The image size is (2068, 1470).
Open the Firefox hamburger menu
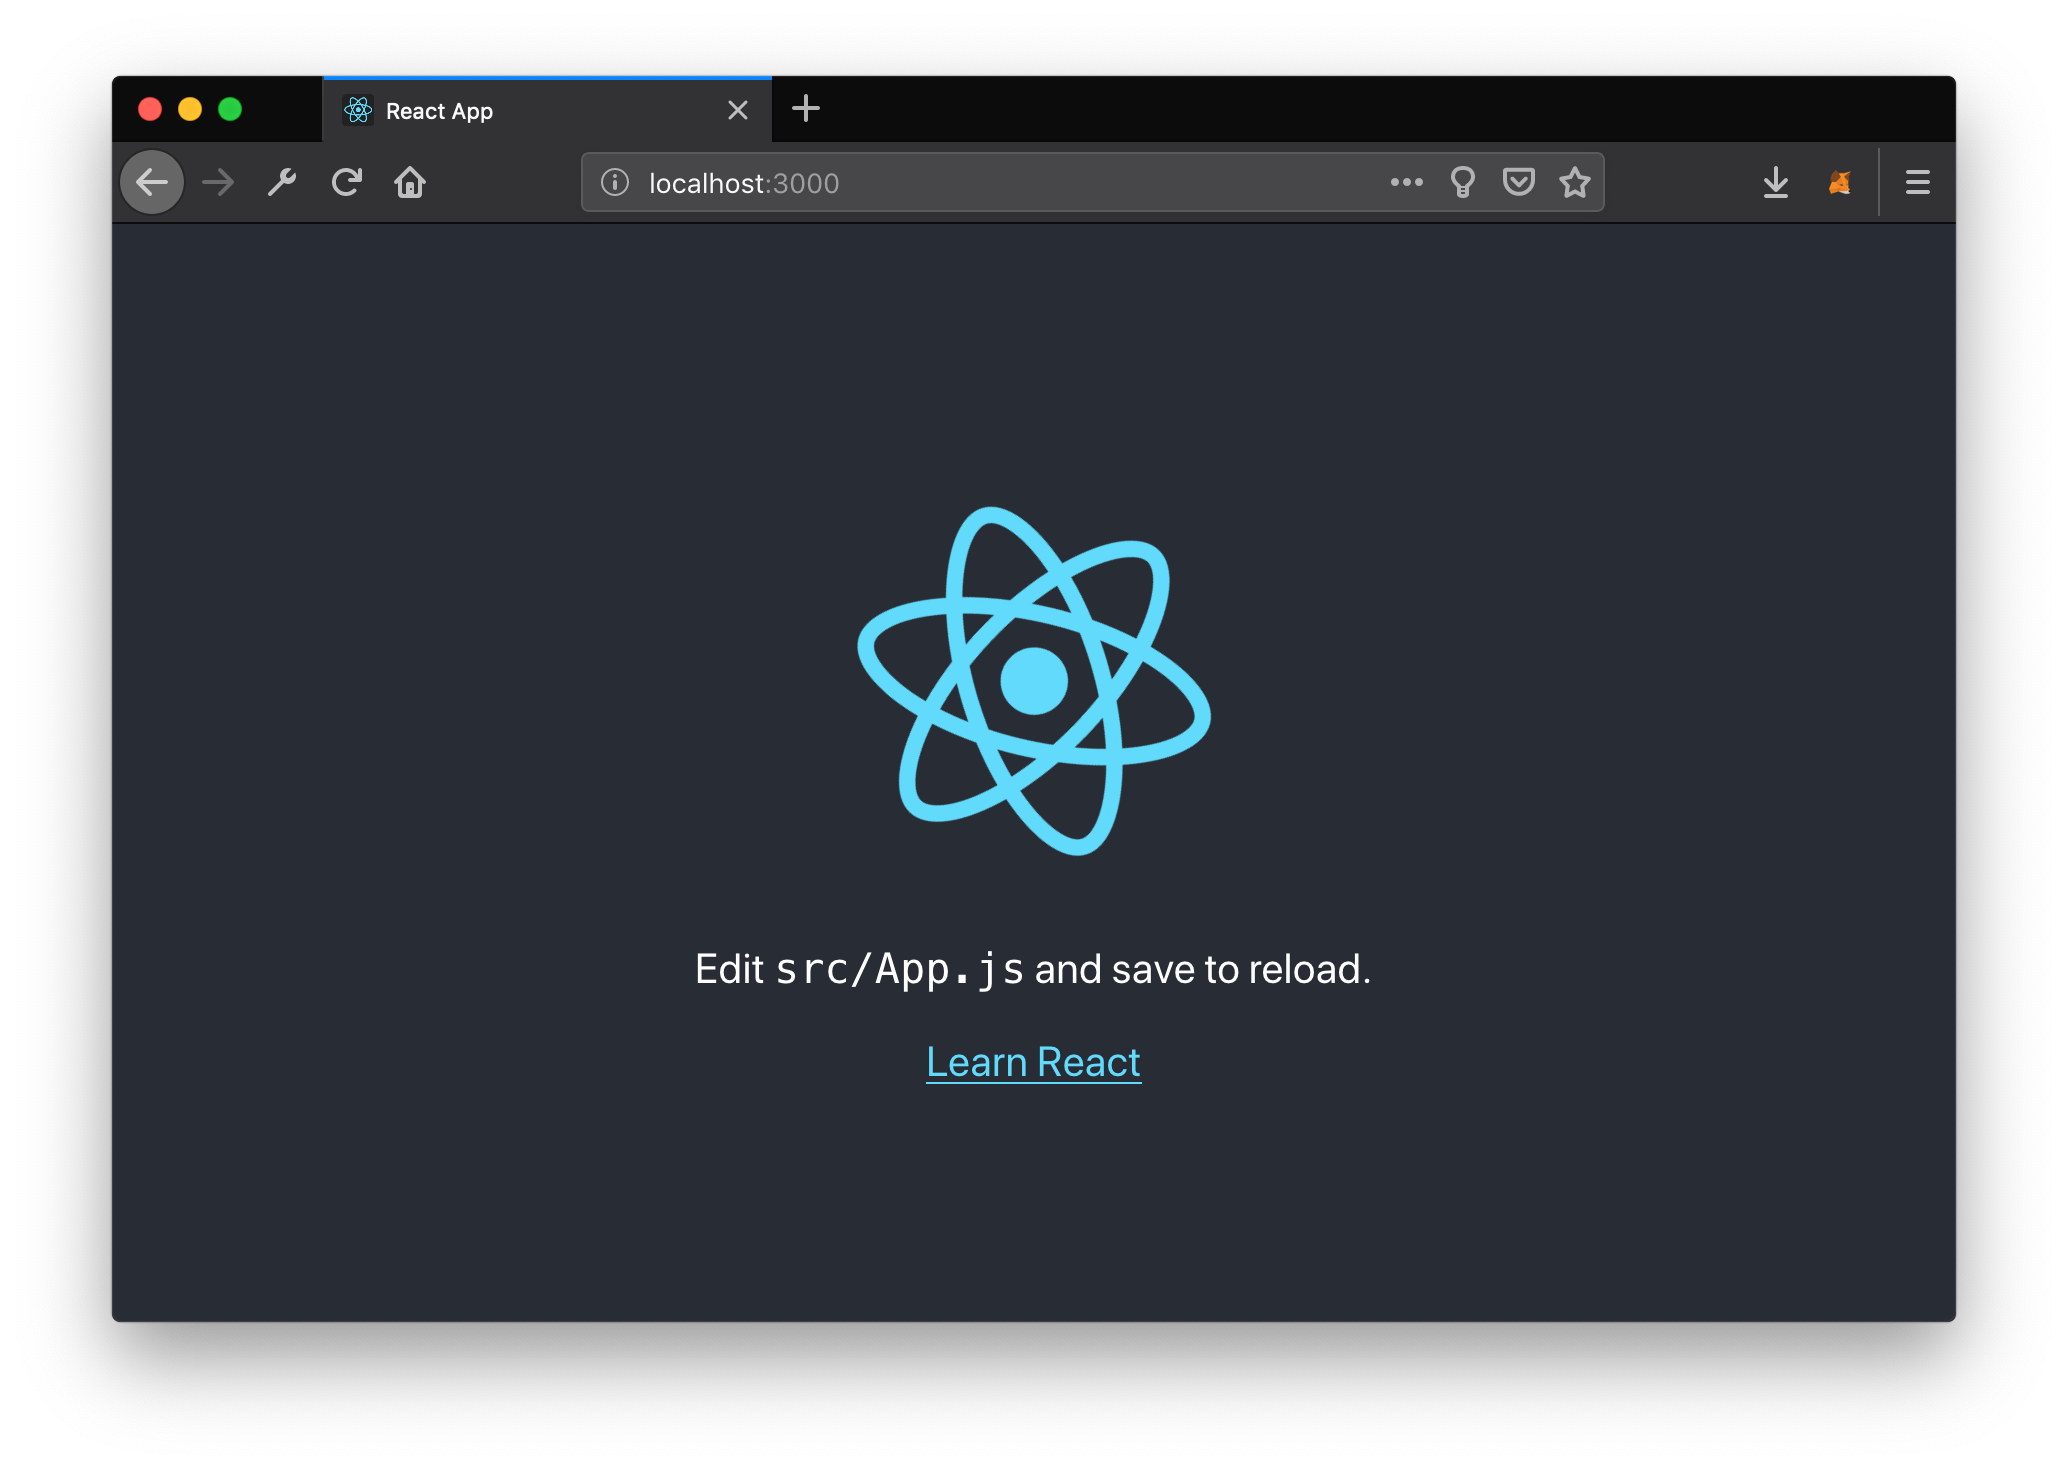coord(1918,183)
